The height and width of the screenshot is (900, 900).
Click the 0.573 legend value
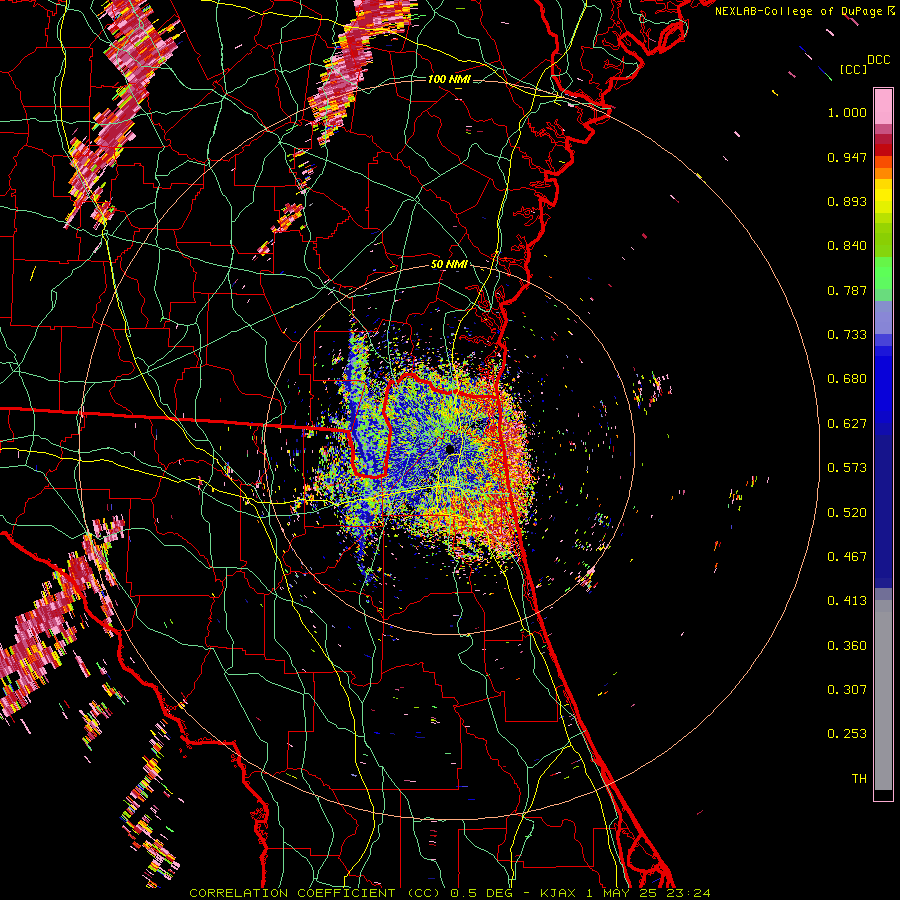847,468
